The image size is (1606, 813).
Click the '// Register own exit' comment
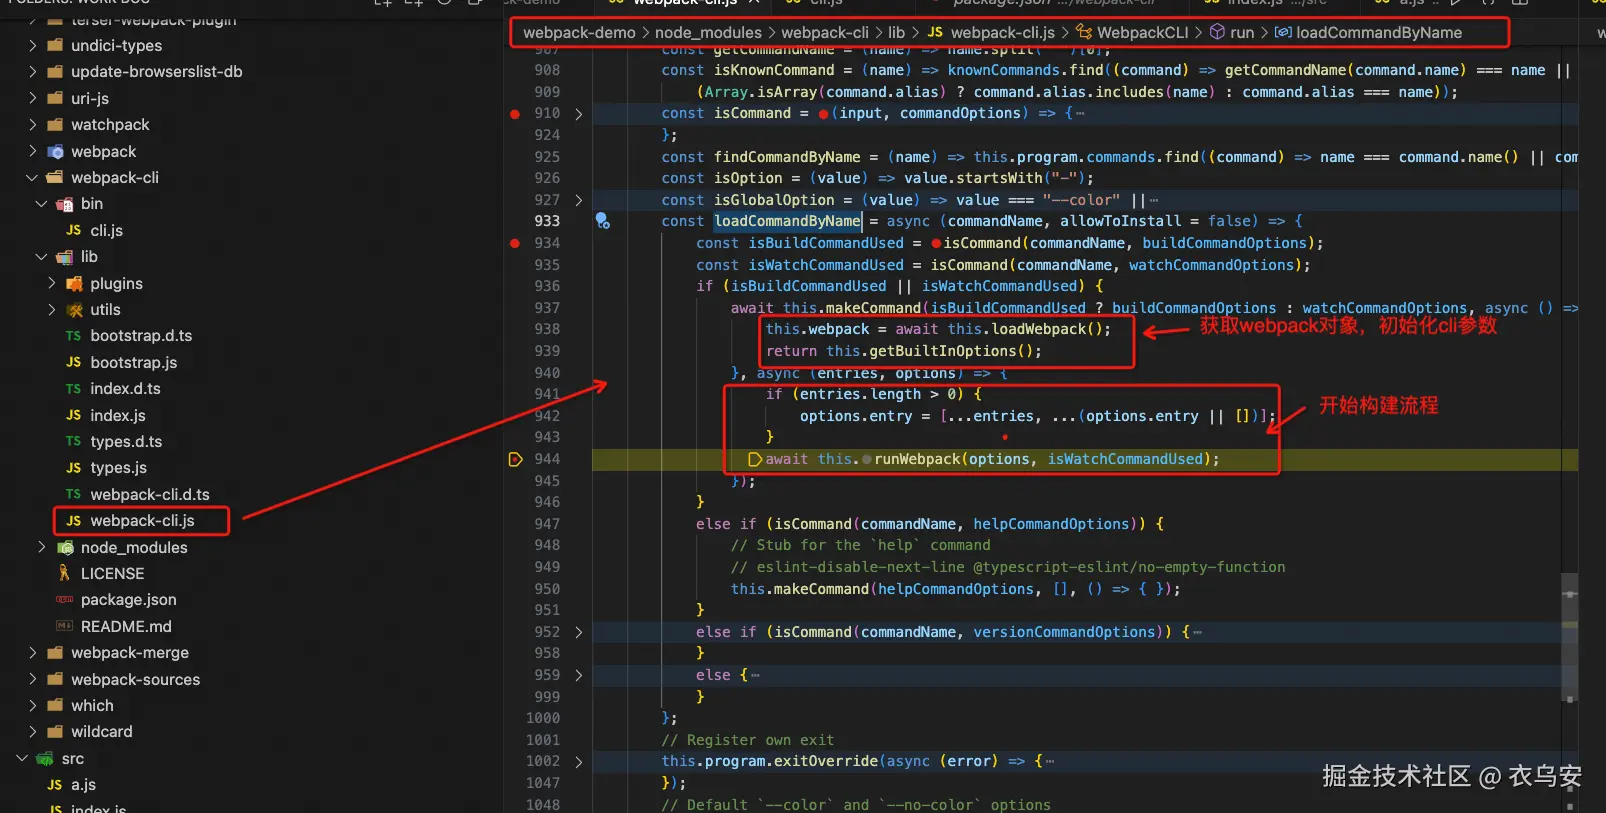pos(747,740)
